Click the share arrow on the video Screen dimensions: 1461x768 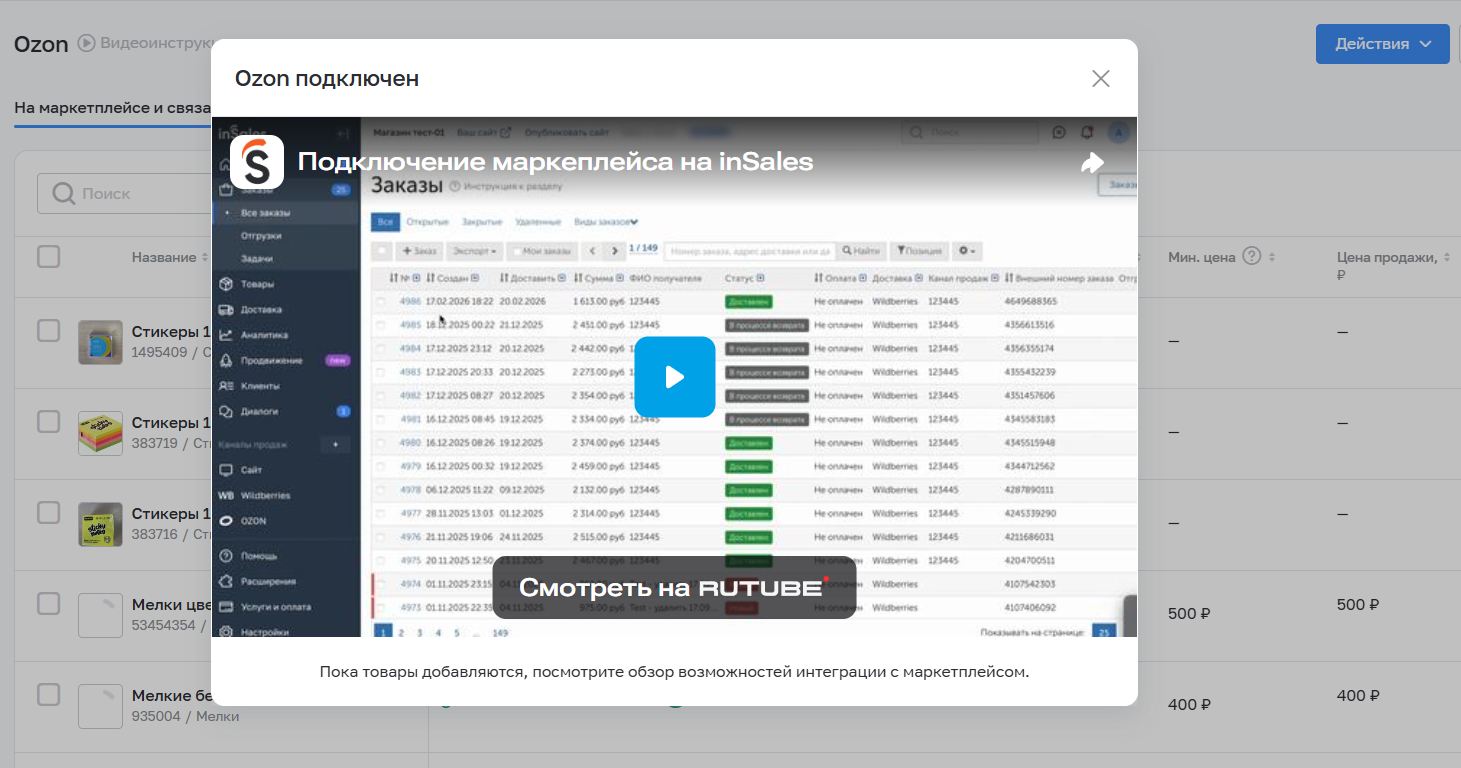coord(1092,162)
